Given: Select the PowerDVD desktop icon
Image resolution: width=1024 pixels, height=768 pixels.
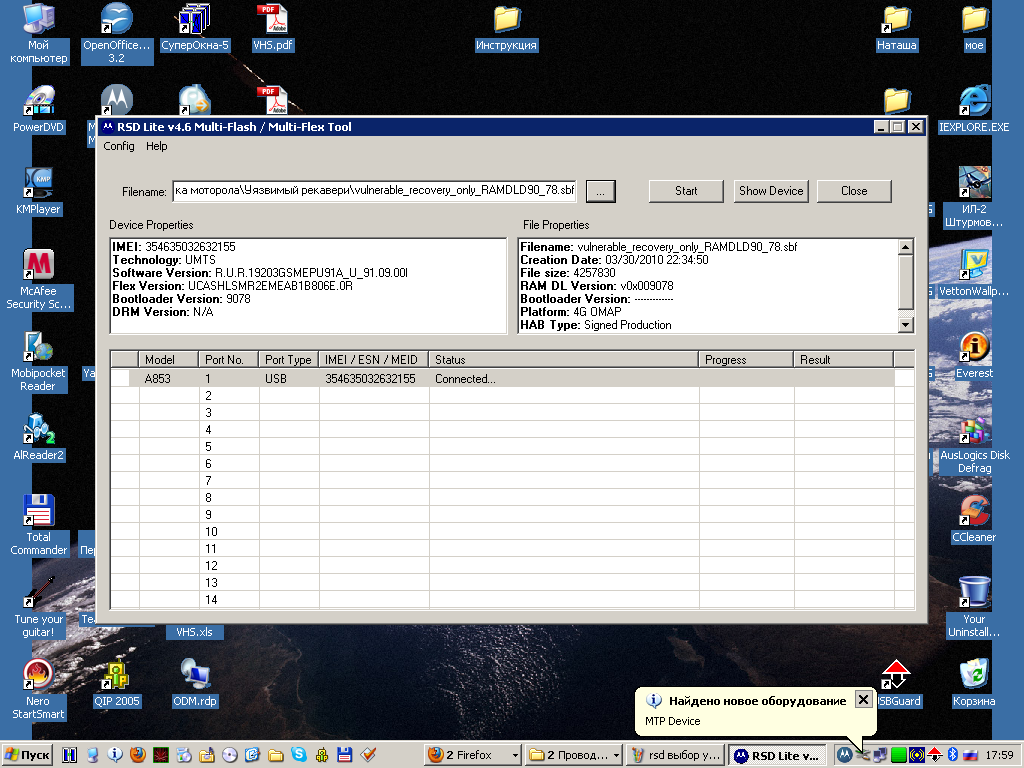Looking at the screenshot, I should 39,109.
